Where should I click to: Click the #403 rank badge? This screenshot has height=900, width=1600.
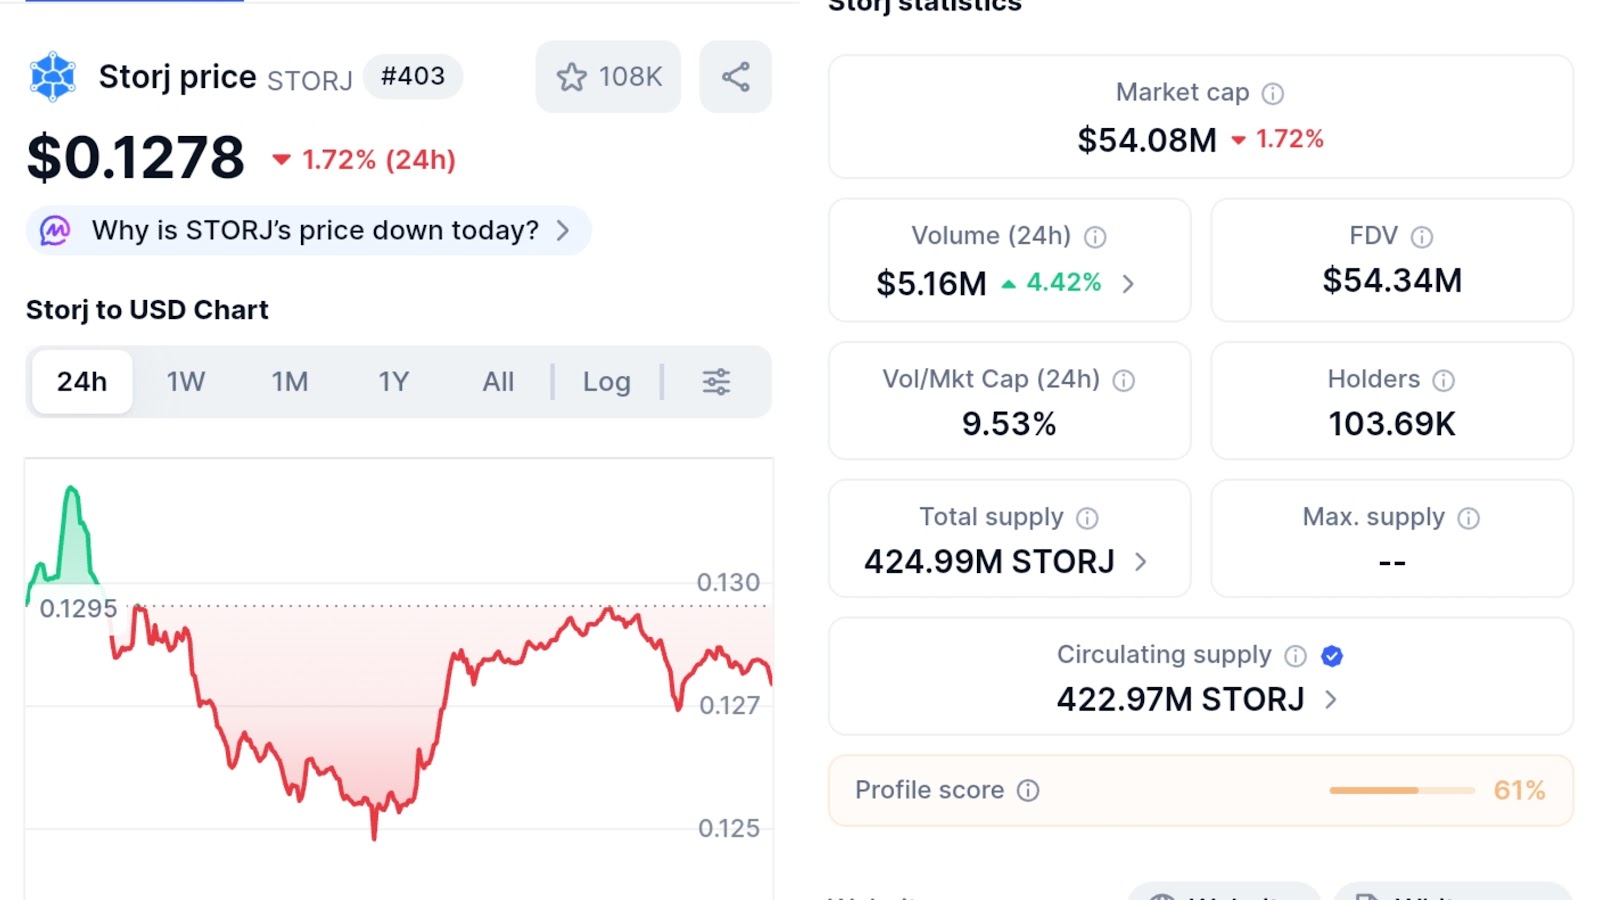pos(412,77)
